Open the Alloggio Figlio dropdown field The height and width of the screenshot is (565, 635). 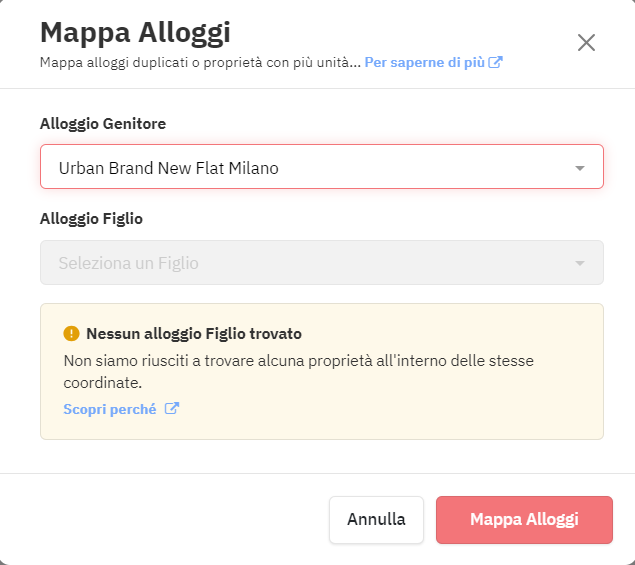click(x=322, y=262)
